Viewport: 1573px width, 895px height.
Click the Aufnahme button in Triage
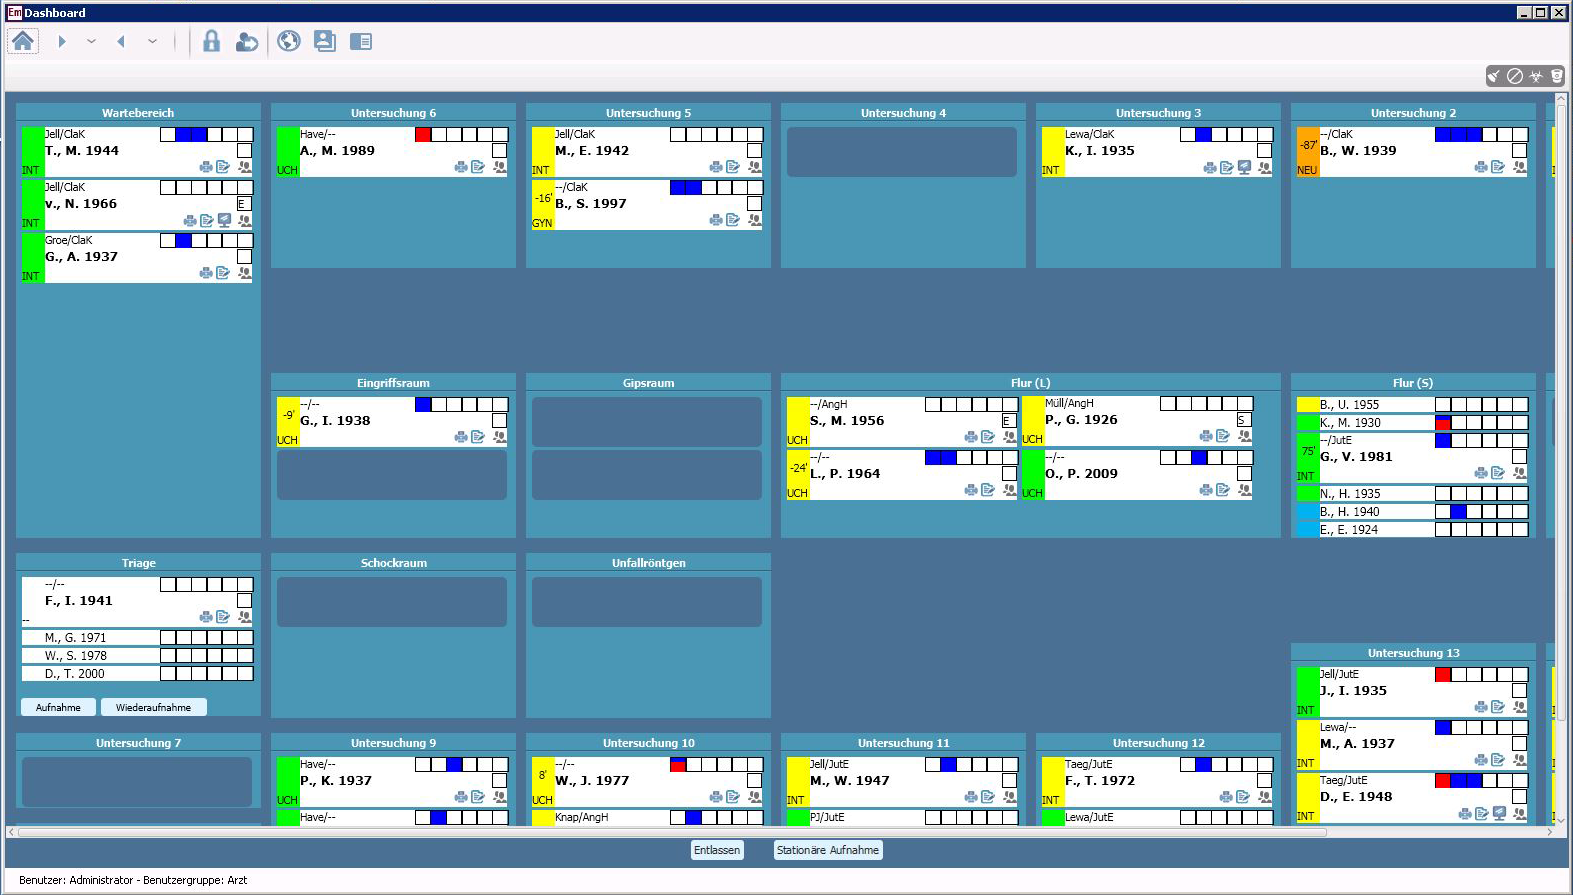(x=58, y=707)
